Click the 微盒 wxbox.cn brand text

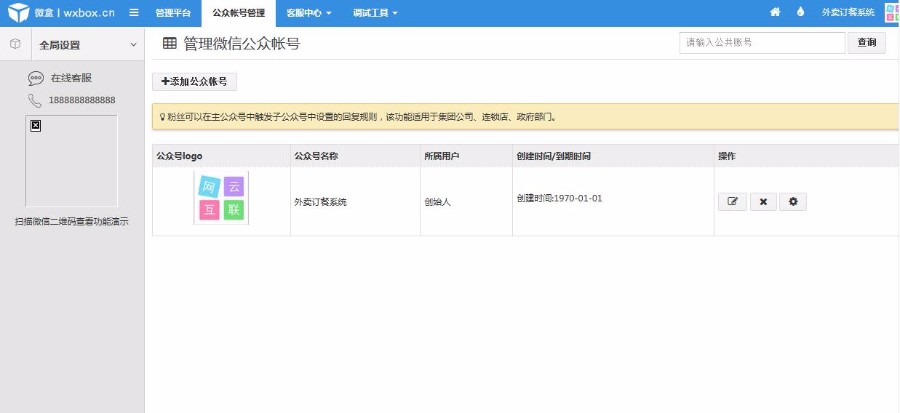click(74, 13)
